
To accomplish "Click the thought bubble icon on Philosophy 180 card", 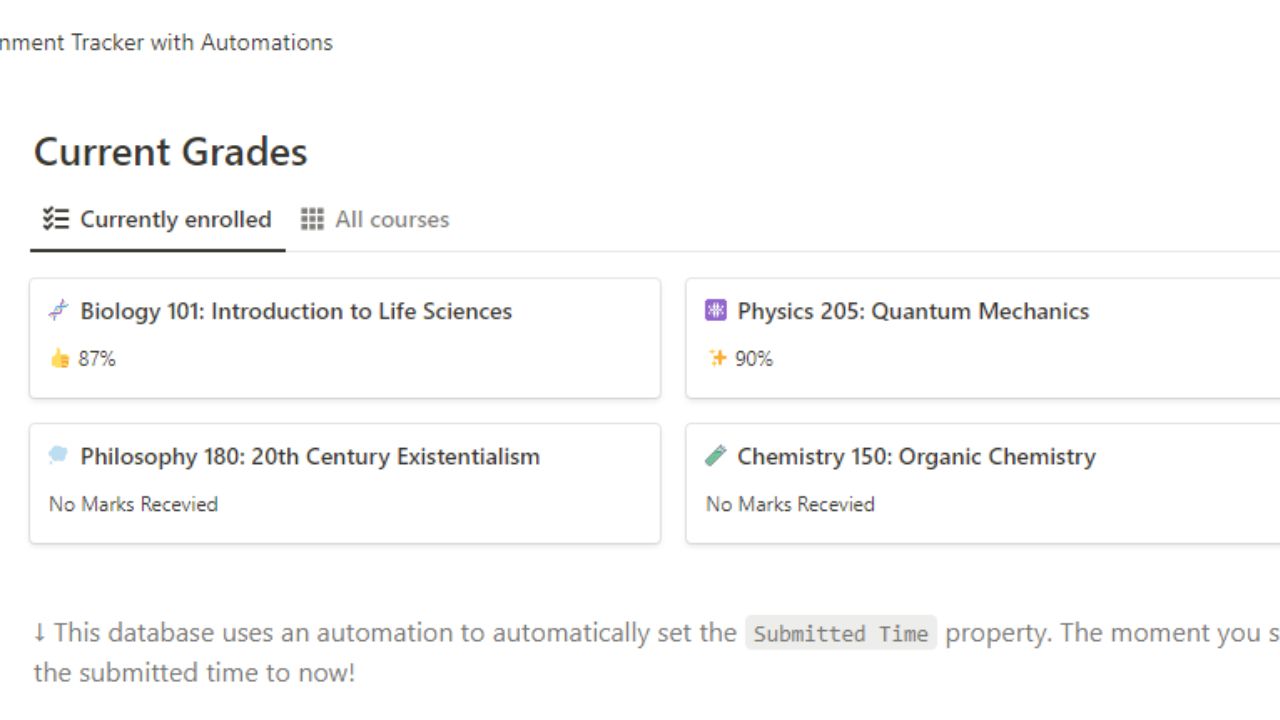I will (x=59, y=456).
